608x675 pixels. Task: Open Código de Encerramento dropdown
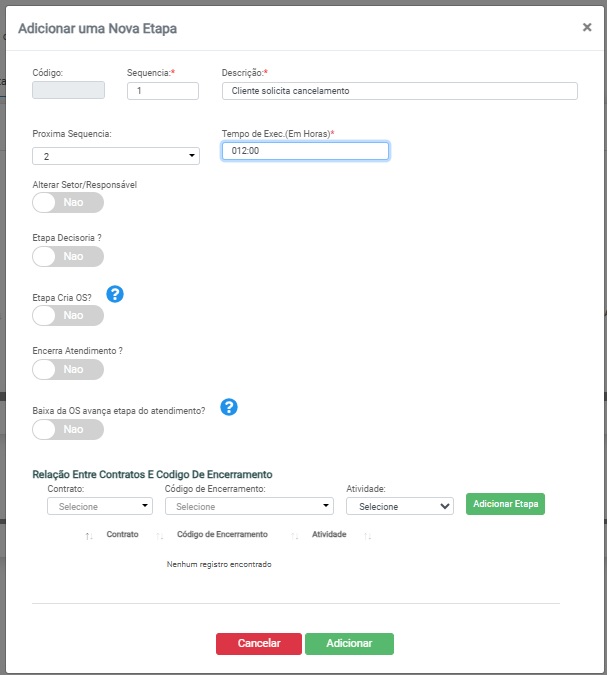pos(249,507)
